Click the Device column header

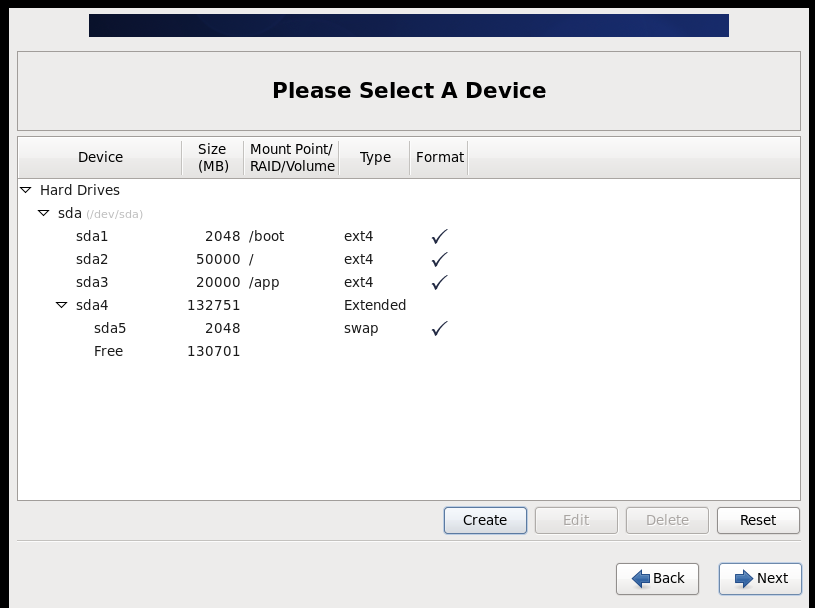[100, 157]
